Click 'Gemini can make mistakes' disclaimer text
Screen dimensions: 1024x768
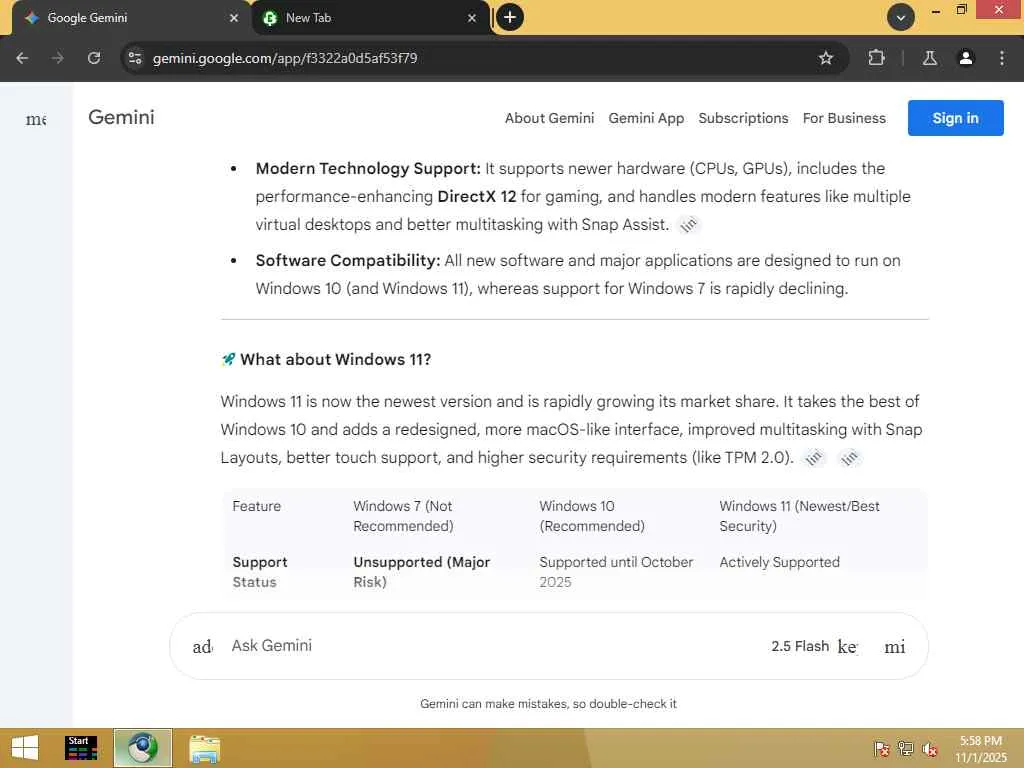point(549,704)
